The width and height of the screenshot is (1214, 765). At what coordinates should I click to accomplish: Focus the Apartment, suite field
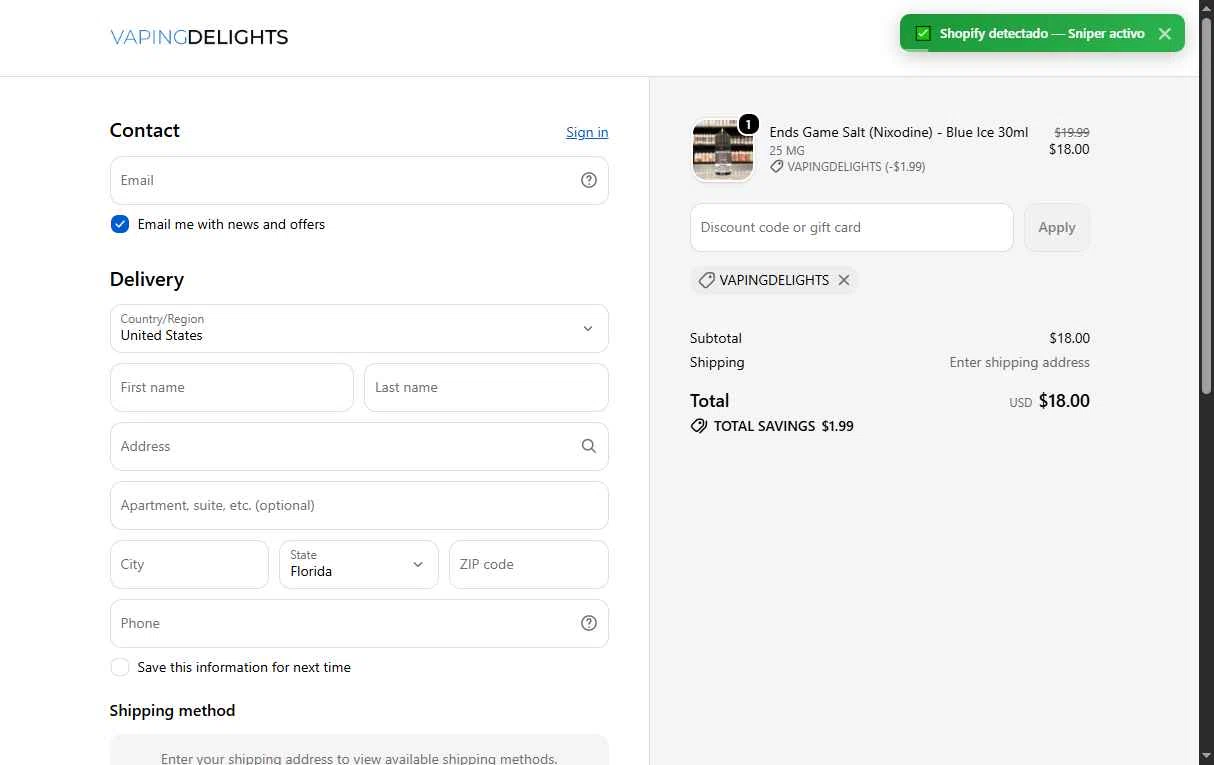point(359,505)
